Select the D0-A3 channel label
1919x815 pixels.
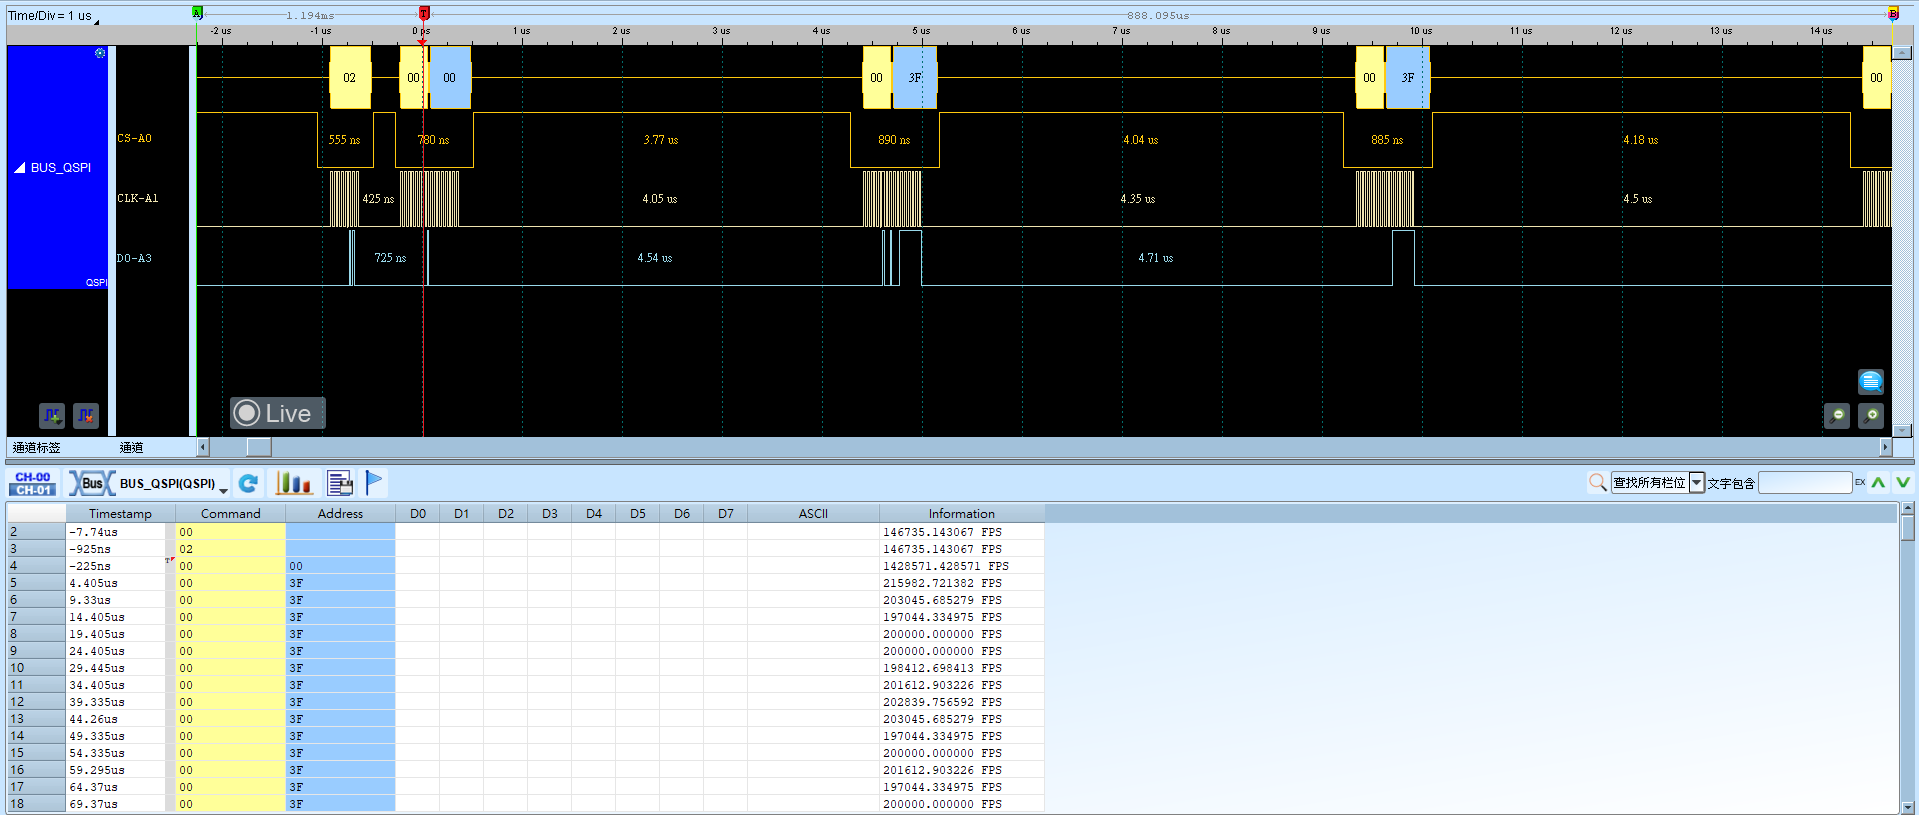(x=134, y=259)
